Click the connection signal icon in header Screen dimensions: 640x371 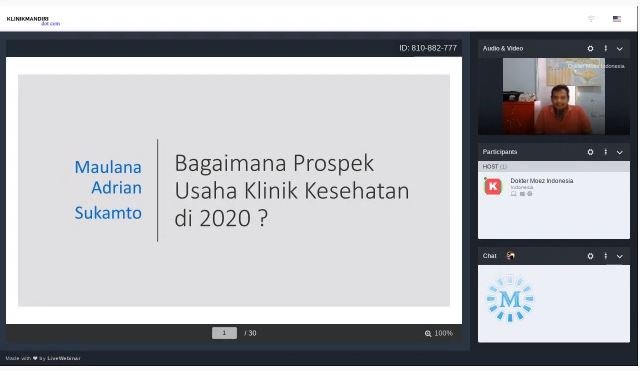pos(591,19)
